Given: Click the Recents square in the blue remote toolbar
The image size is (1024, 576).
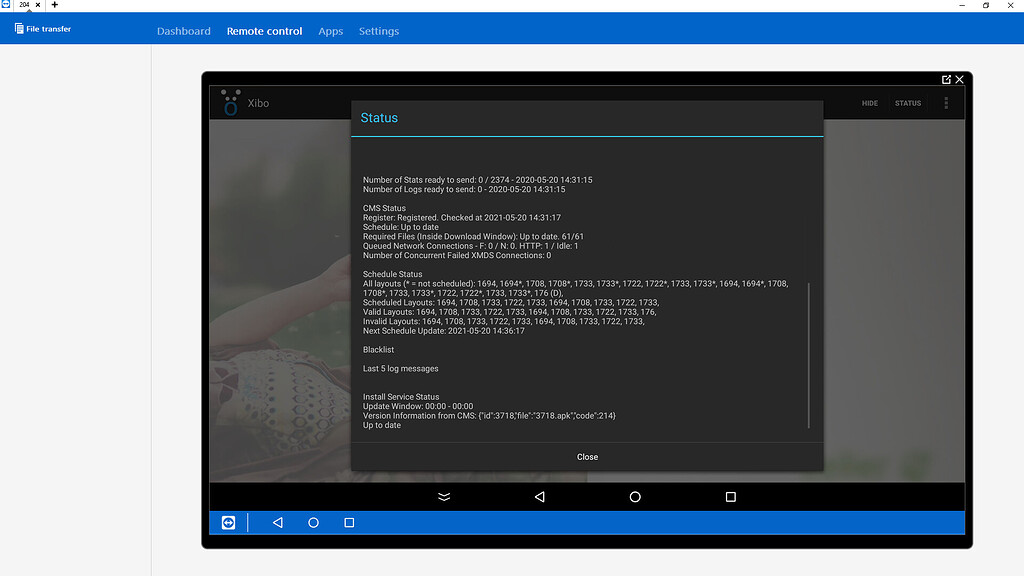Looking at the screenshot, I should 348,522.
